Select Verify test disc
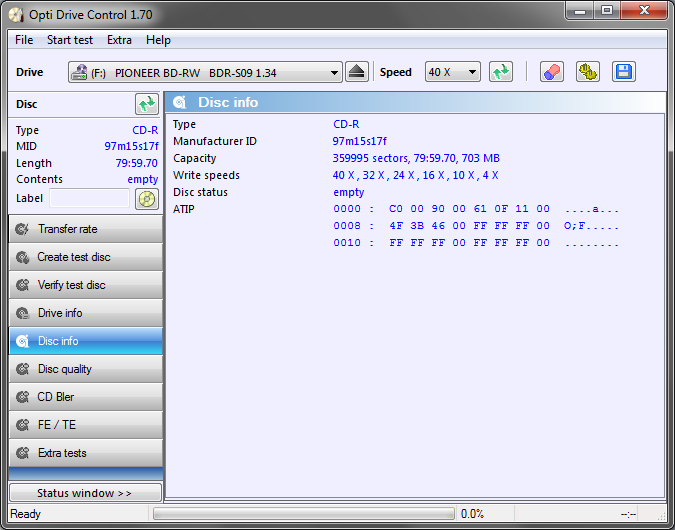675x530 pixels. pyautogui.click(x=86, y=285)
